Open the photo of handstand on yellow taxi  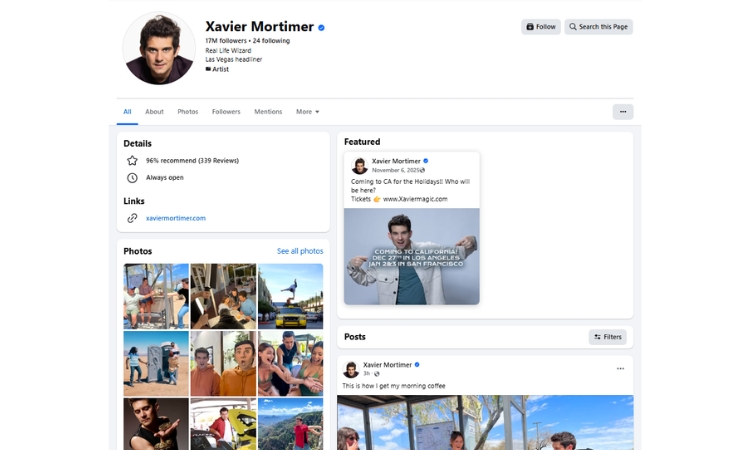coord(291,296)
